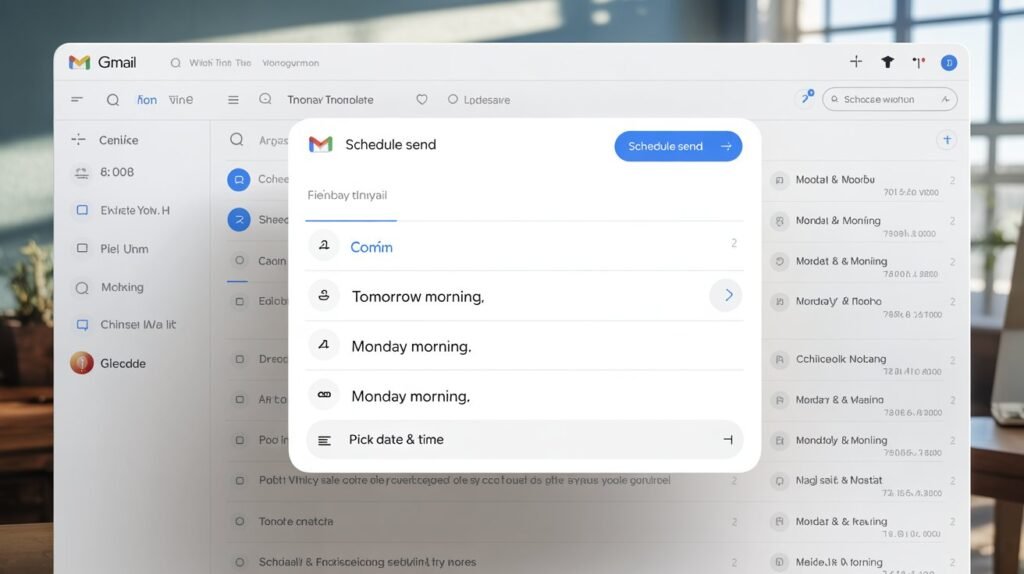Click the blue Schedule send button

pos(678,146)
